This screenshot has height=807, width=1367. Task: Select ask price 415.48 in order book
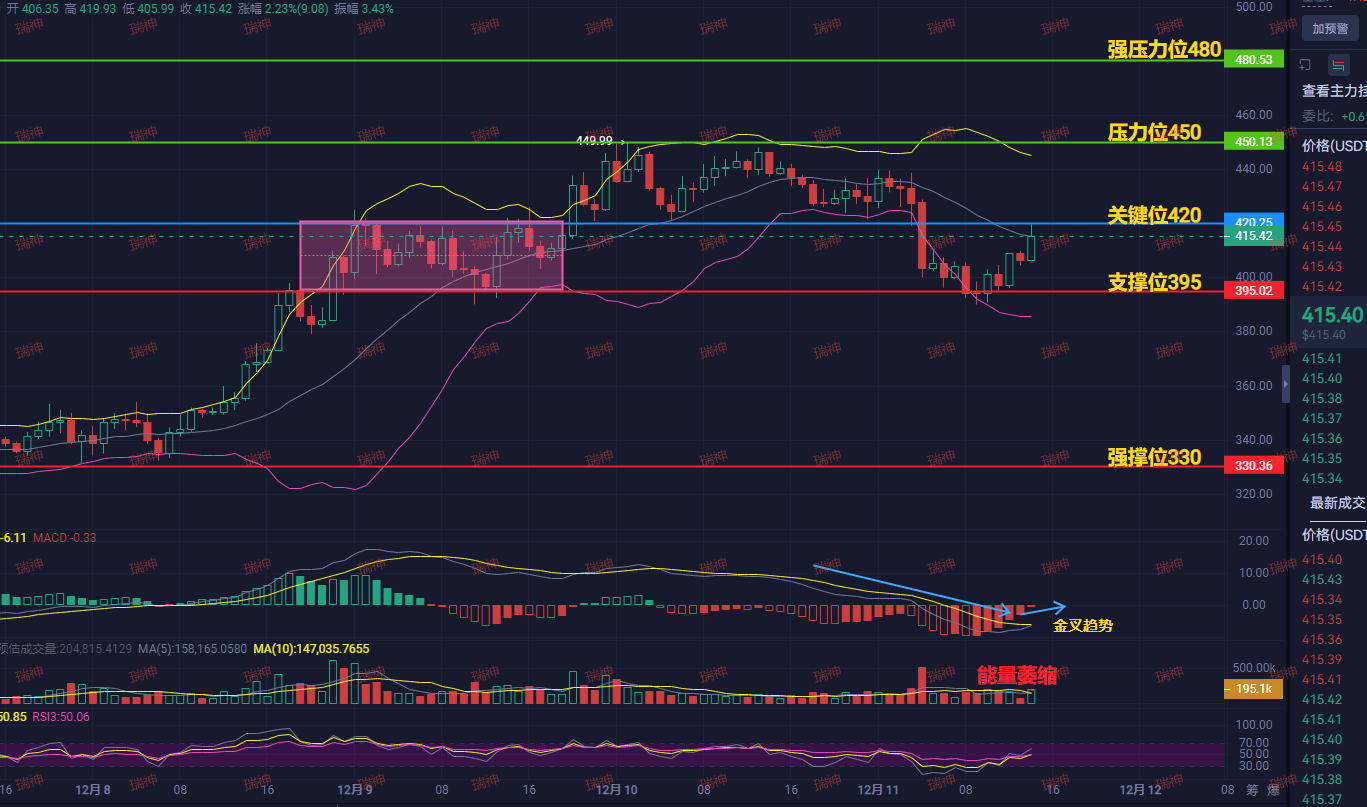[1322, 166]
